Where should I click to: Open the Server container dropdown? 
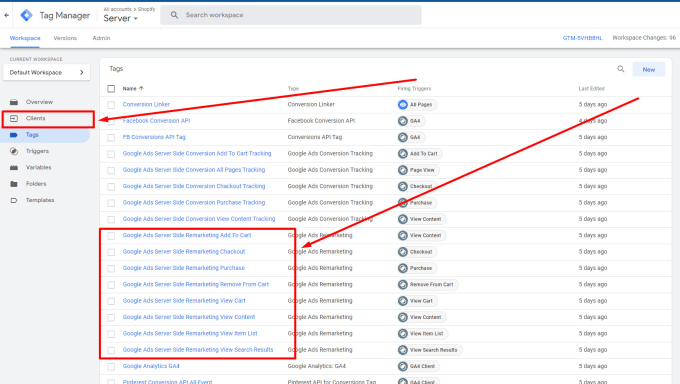[x=120, y=19]
